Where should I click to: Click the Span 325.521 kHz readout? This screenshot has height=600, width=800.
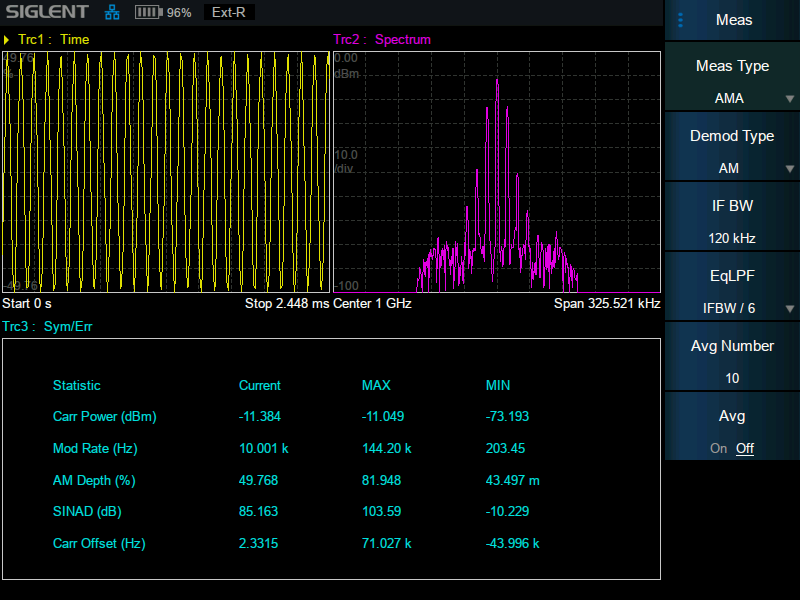coord(607,303)
